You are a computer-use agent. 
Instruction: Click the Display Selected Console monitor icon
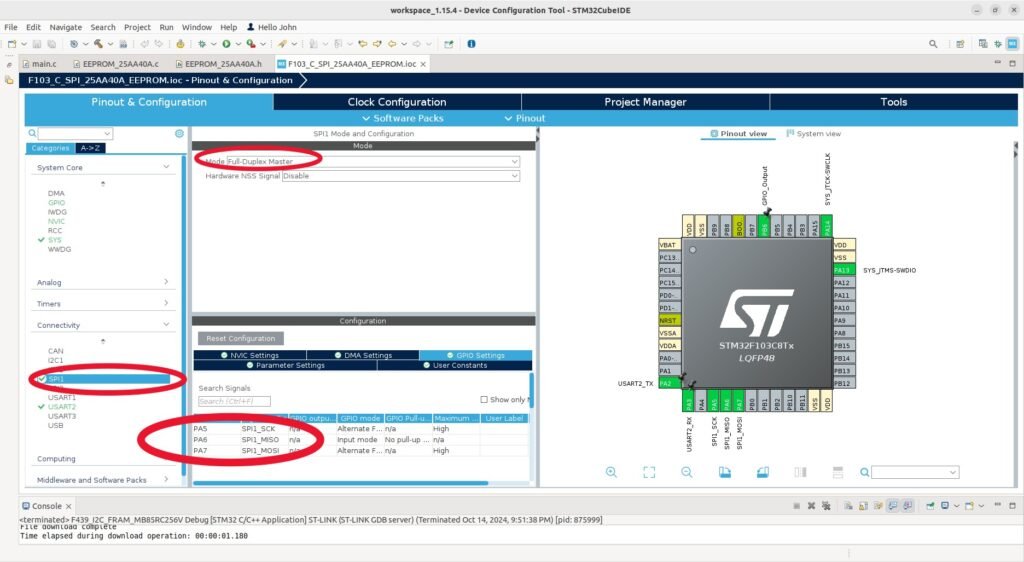coord(944,506)
